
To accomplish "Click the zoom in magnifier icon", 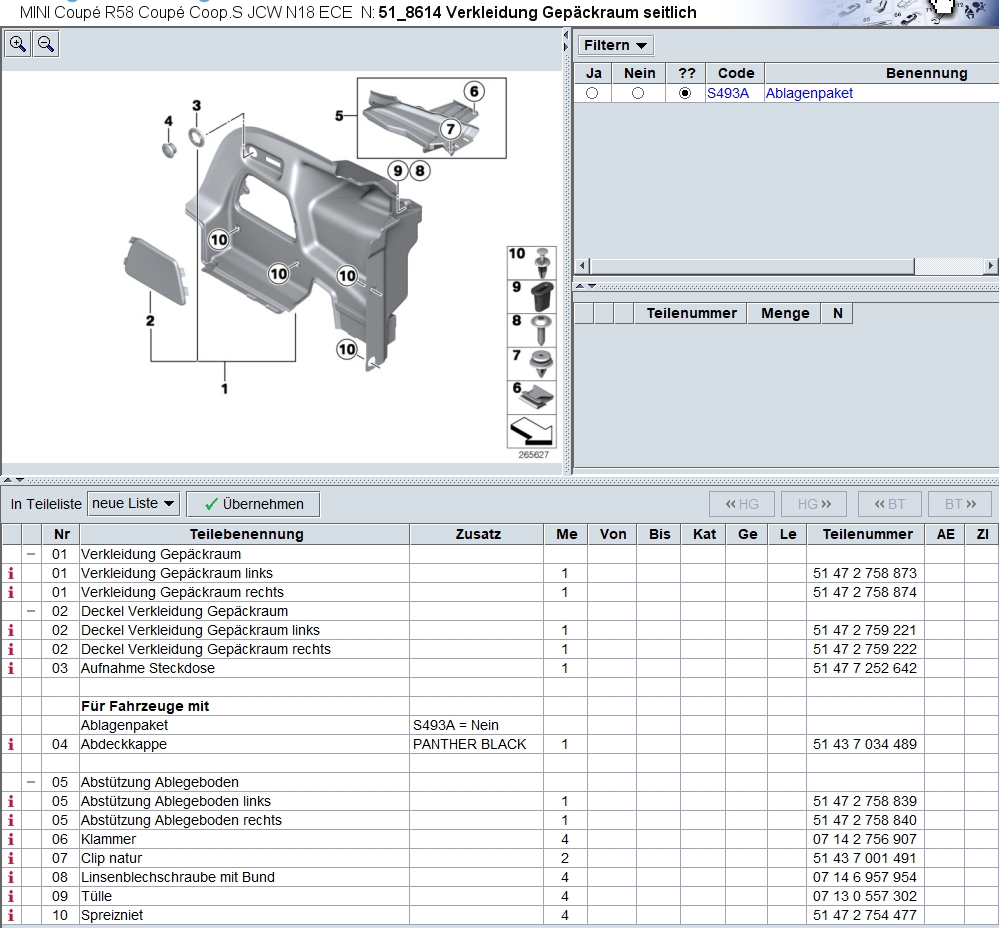I will pos(18,44).
